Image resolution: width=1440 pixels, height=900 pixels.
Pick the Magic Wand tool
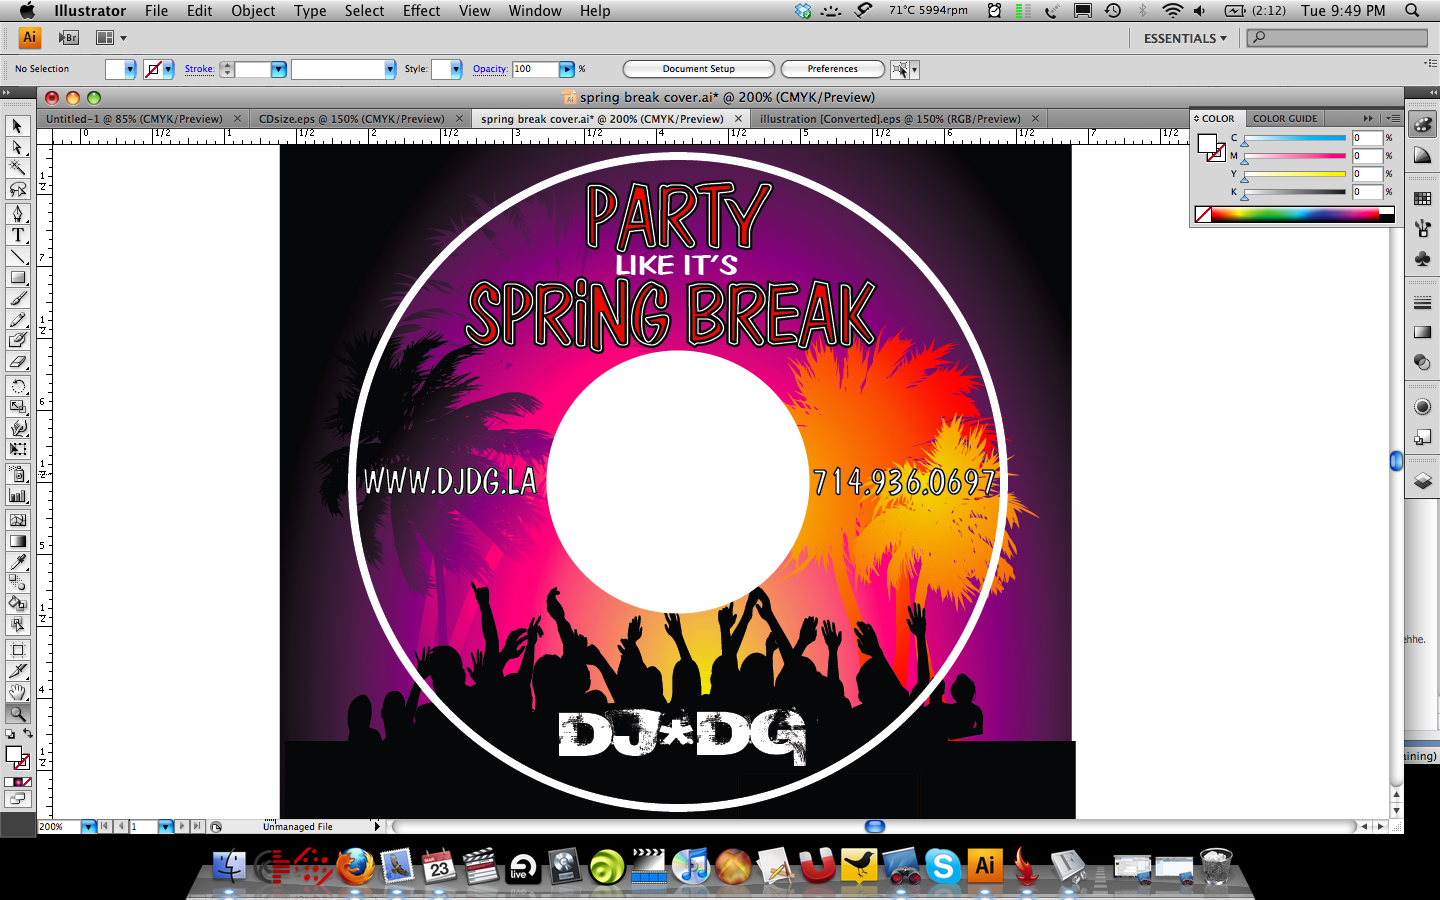18,168
